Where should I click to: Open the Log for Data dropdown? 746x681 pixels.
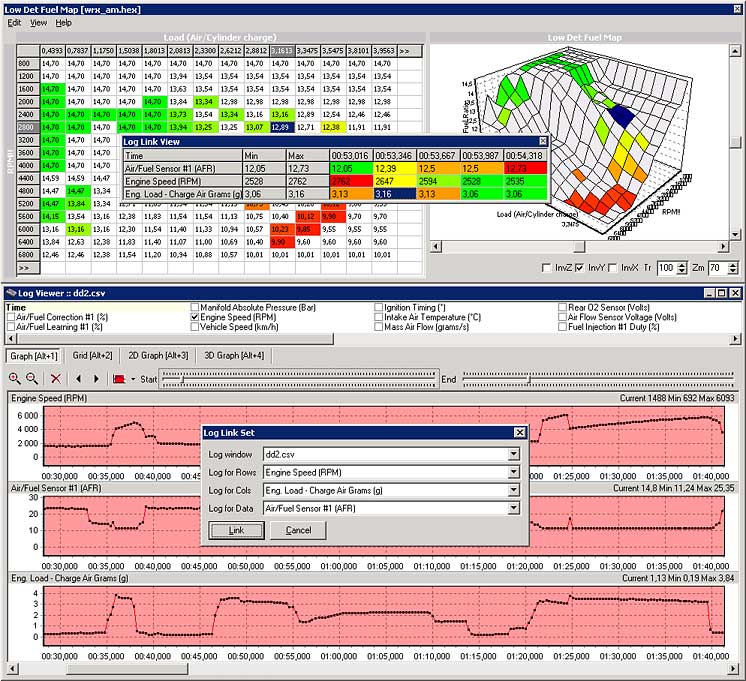coord(513,508)
